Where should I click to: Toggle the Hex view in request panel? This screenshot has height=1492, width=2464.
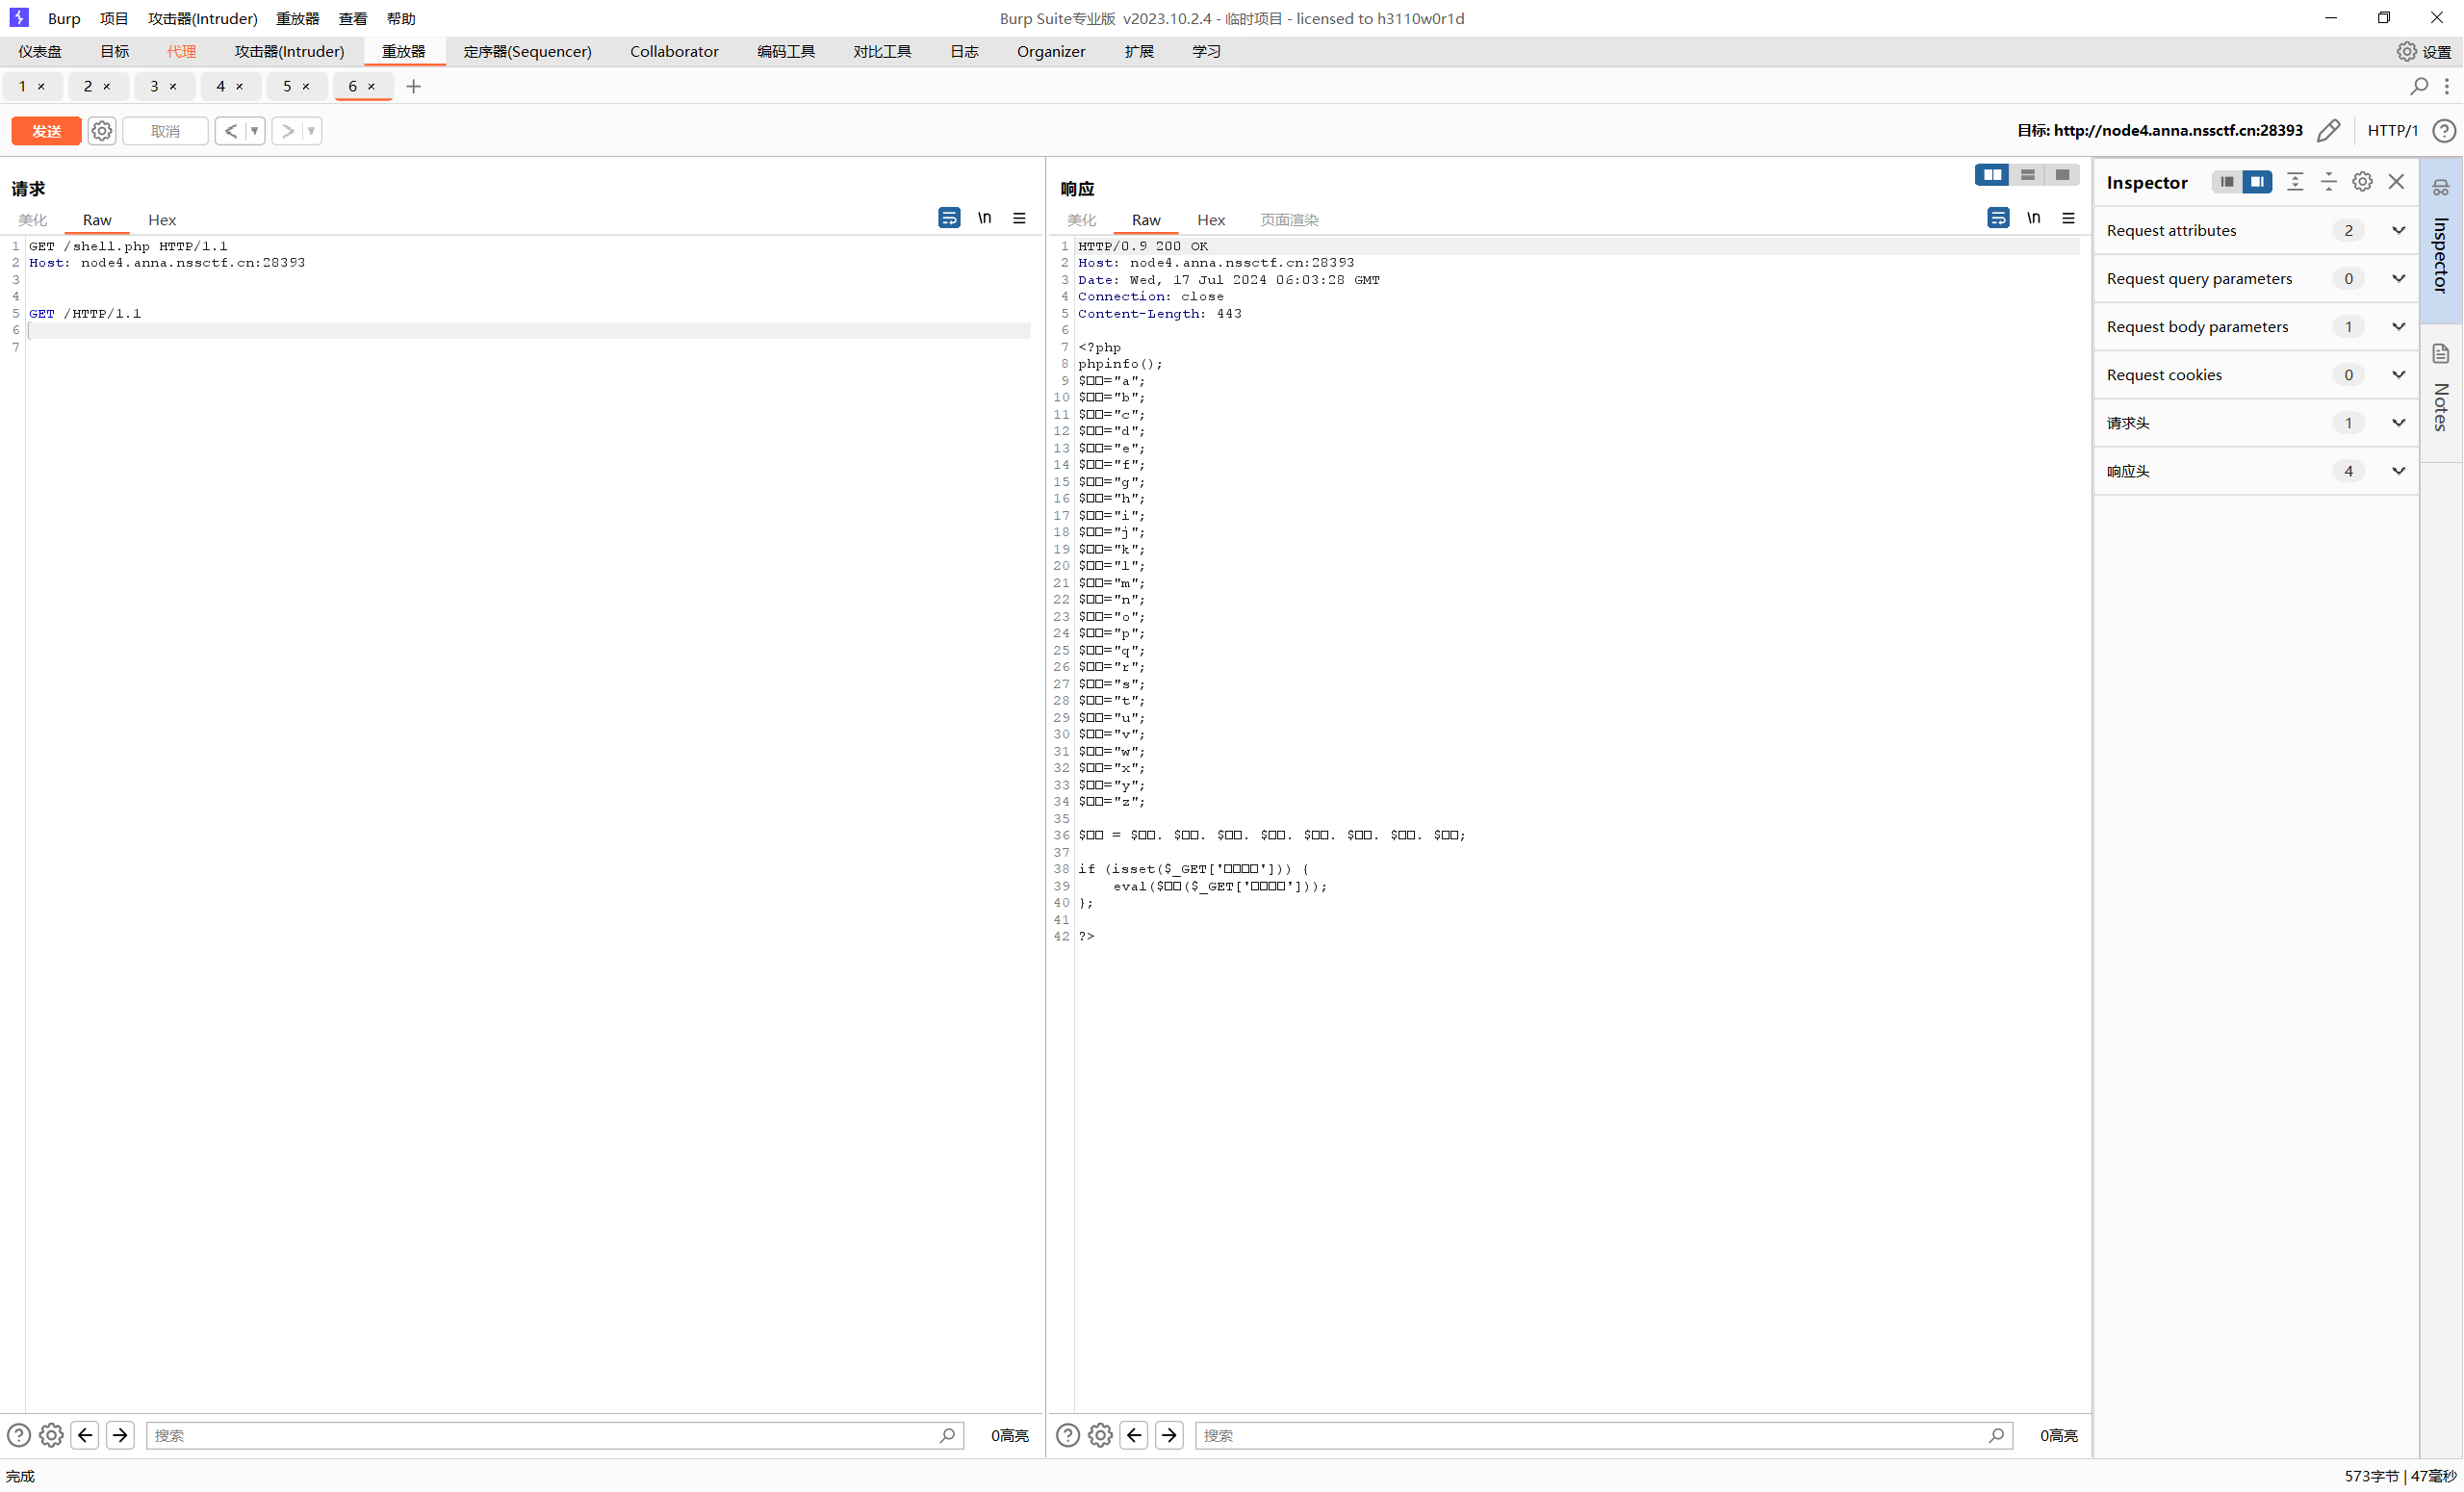[x=162, y=219]
